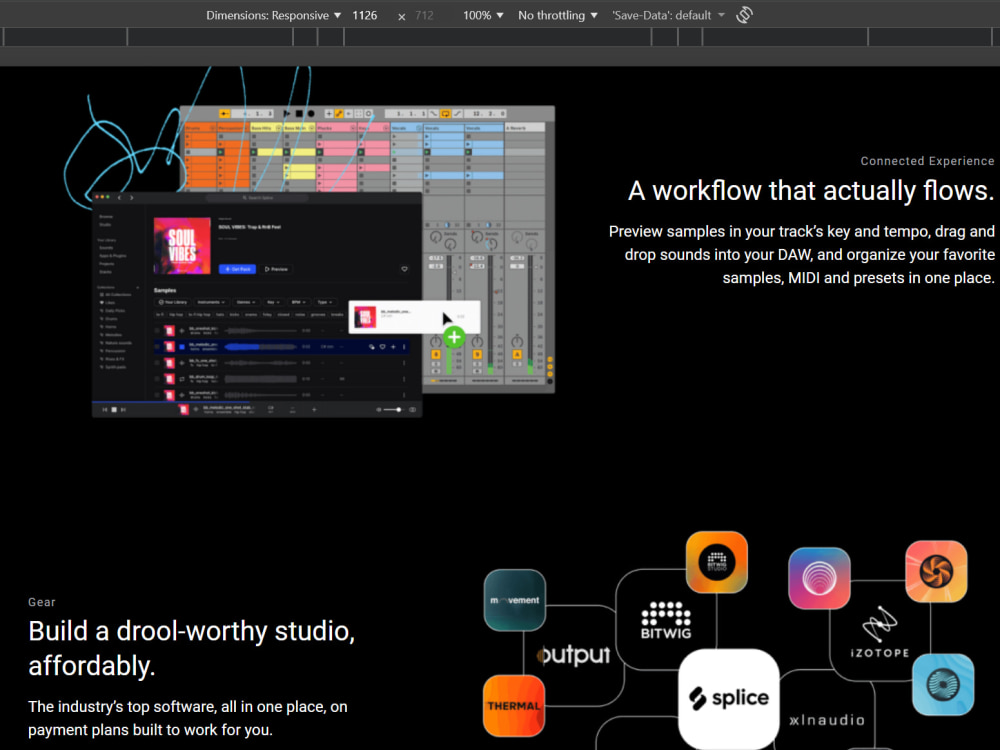Click the iZotope logo
This screenshot has height=750, width=1000.
pyautogui.click(x=879, y=632)
